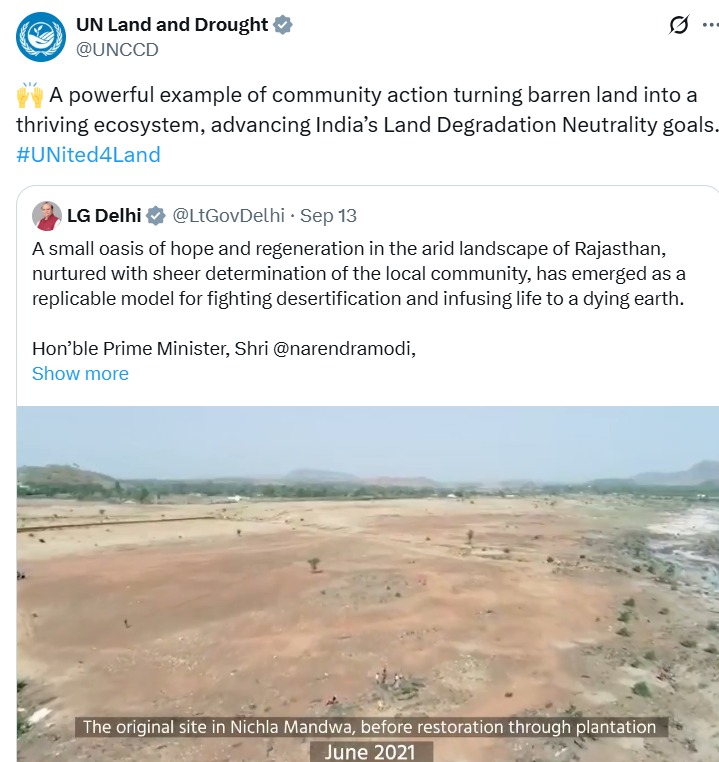This screenshot has height=762, width=719.
Task: Click the Nichla Mandwa video caption text
Action: click(x=370, y=727)
